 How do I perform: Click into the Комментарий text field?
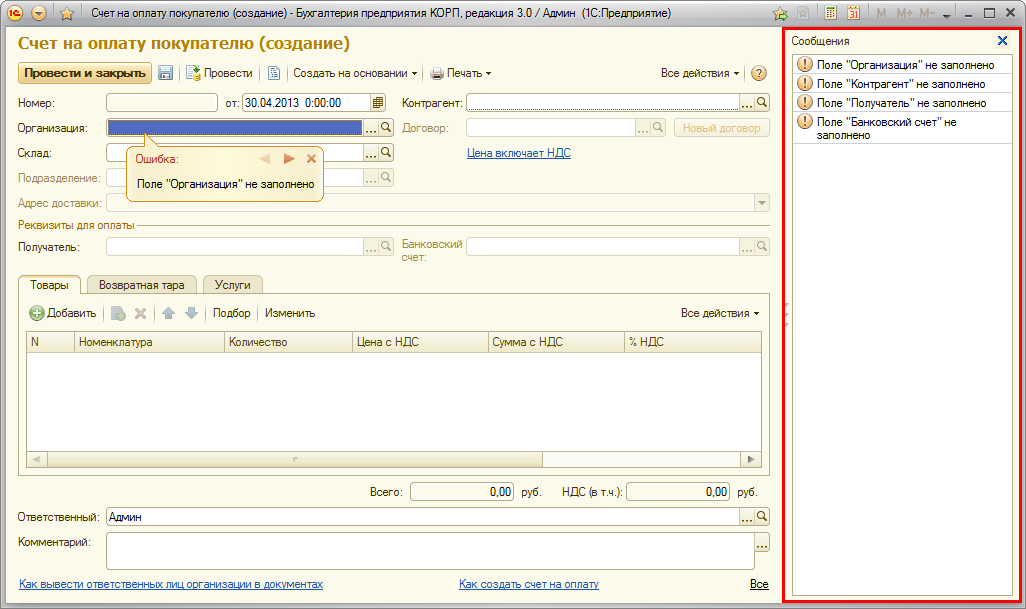tap(429, 550)
